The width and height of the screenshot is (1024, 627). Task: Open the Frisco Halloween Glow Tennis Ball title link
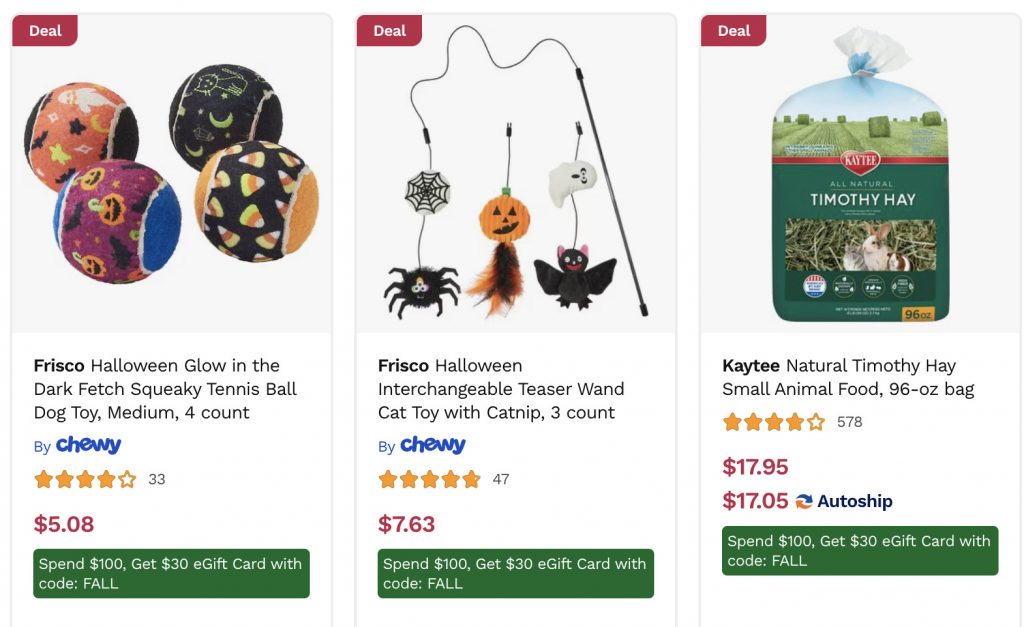165,389
